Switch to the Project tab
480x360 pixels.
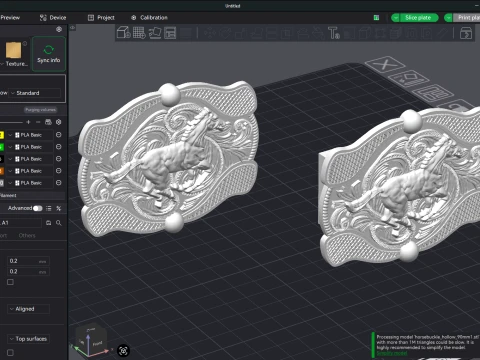pos(101,18)
